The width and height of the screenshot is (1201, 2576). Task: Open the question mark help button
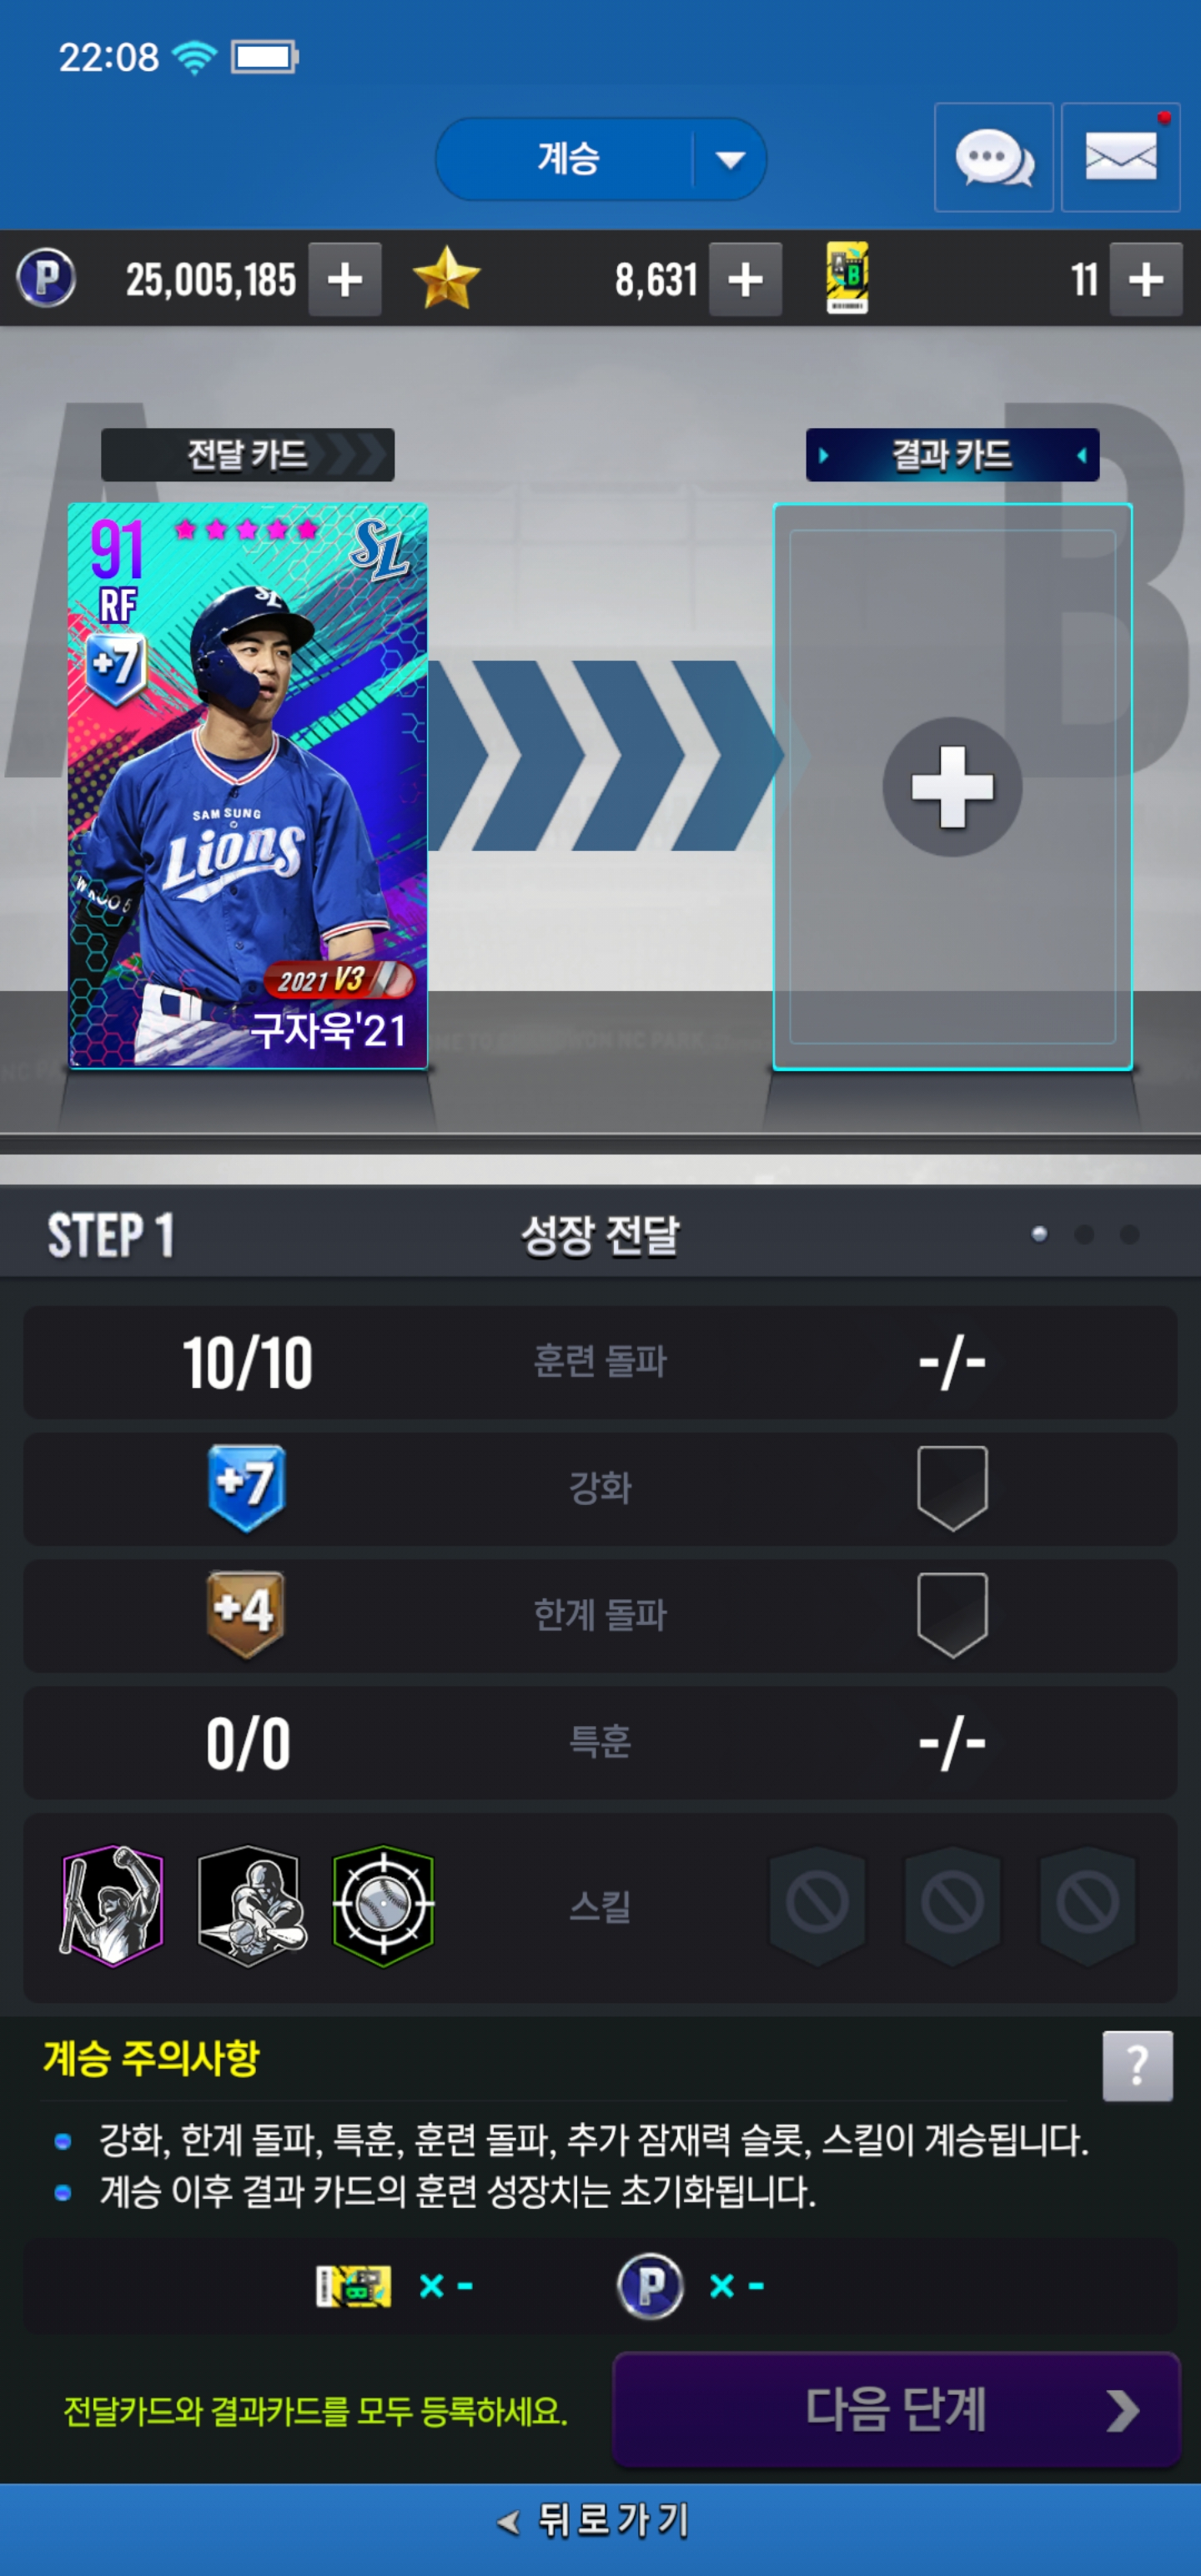point(1137,2066)
